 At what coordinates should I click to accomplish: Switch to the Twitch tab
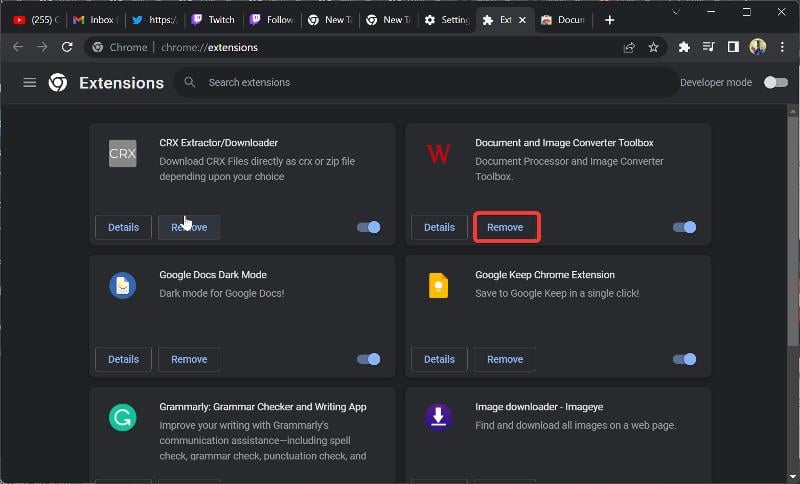[x=213, y=20]
